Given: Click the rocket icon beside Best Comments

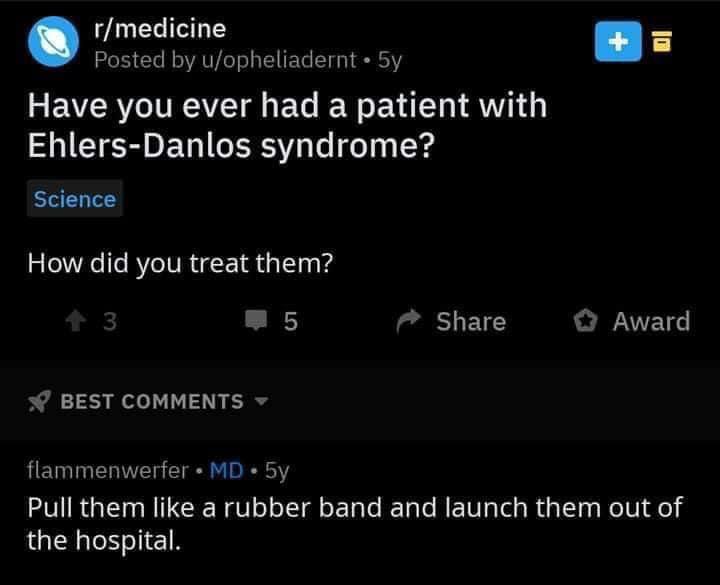Looking at the screenshot, I should click(39, 401).
